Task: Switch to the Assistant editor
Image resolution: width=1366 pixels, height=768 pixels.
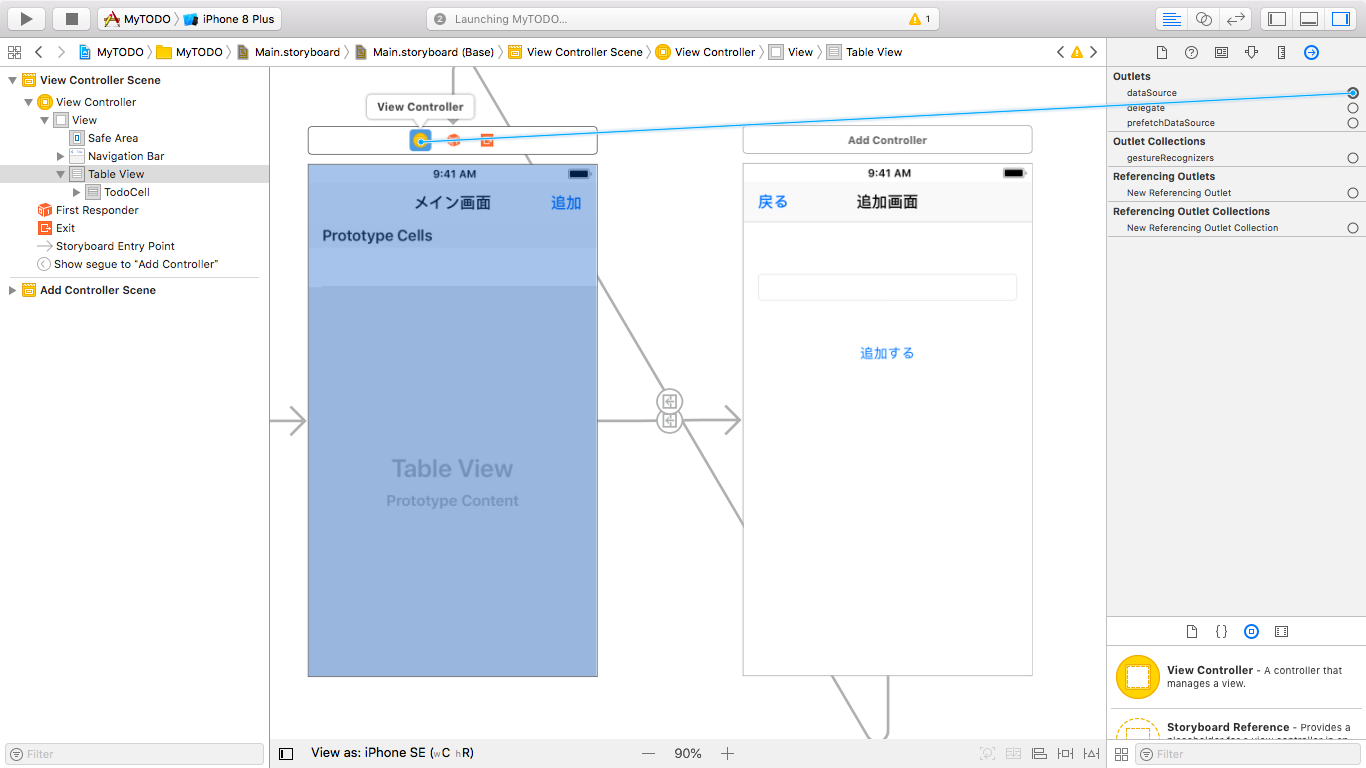Action: tap(1203, 18)
